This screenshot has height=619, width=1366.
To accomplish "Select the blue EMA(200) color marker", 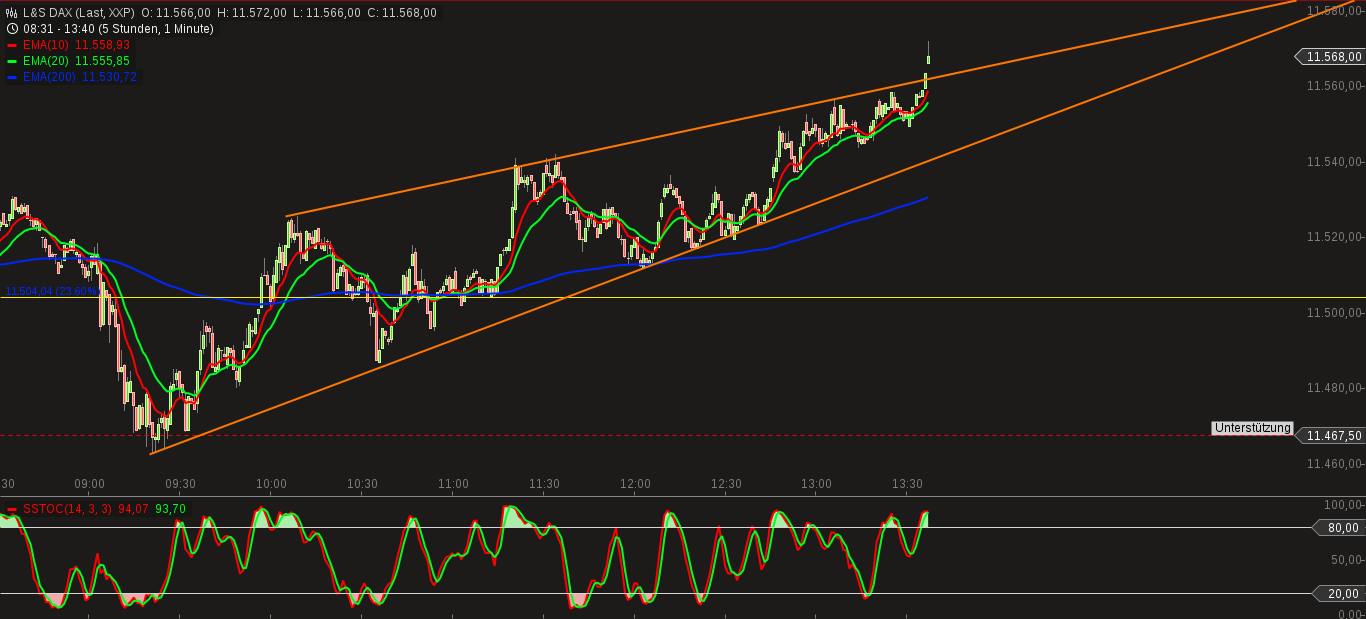I will tap(12, 77).
